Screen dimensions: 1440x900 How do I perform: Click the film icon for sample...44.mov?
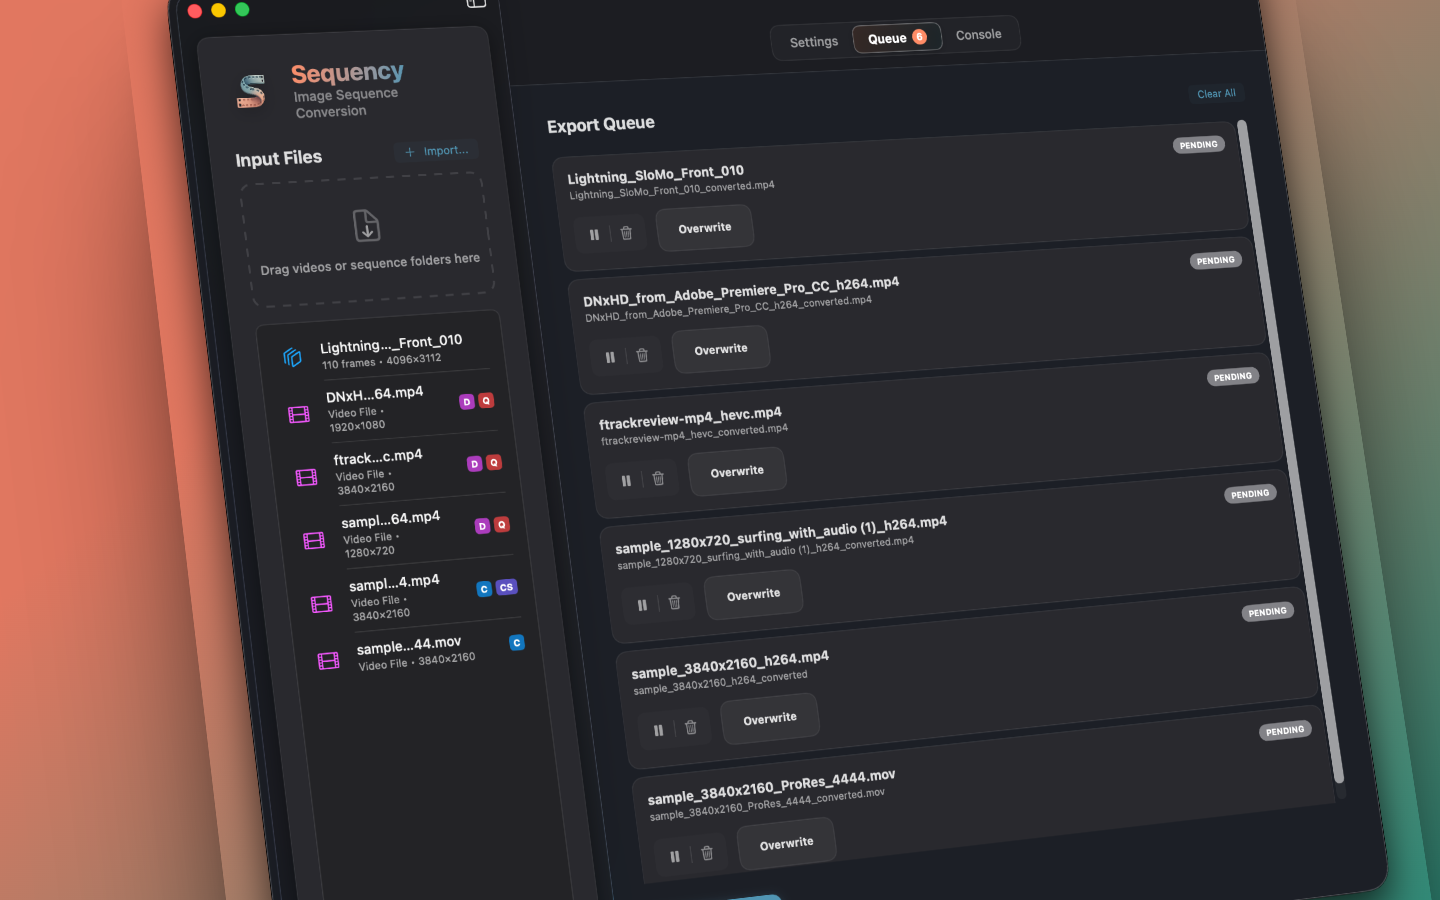[328, 660]
